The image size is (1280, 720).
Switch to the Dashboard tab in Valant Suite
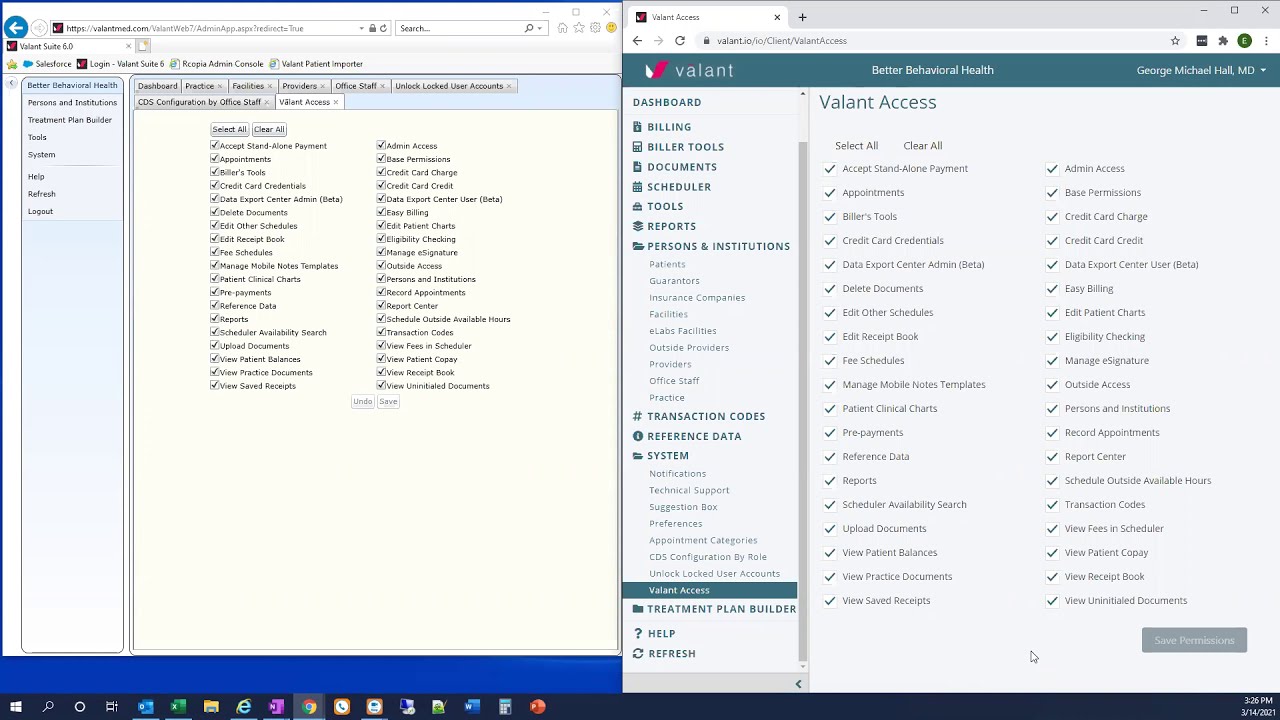coord(157,86)
